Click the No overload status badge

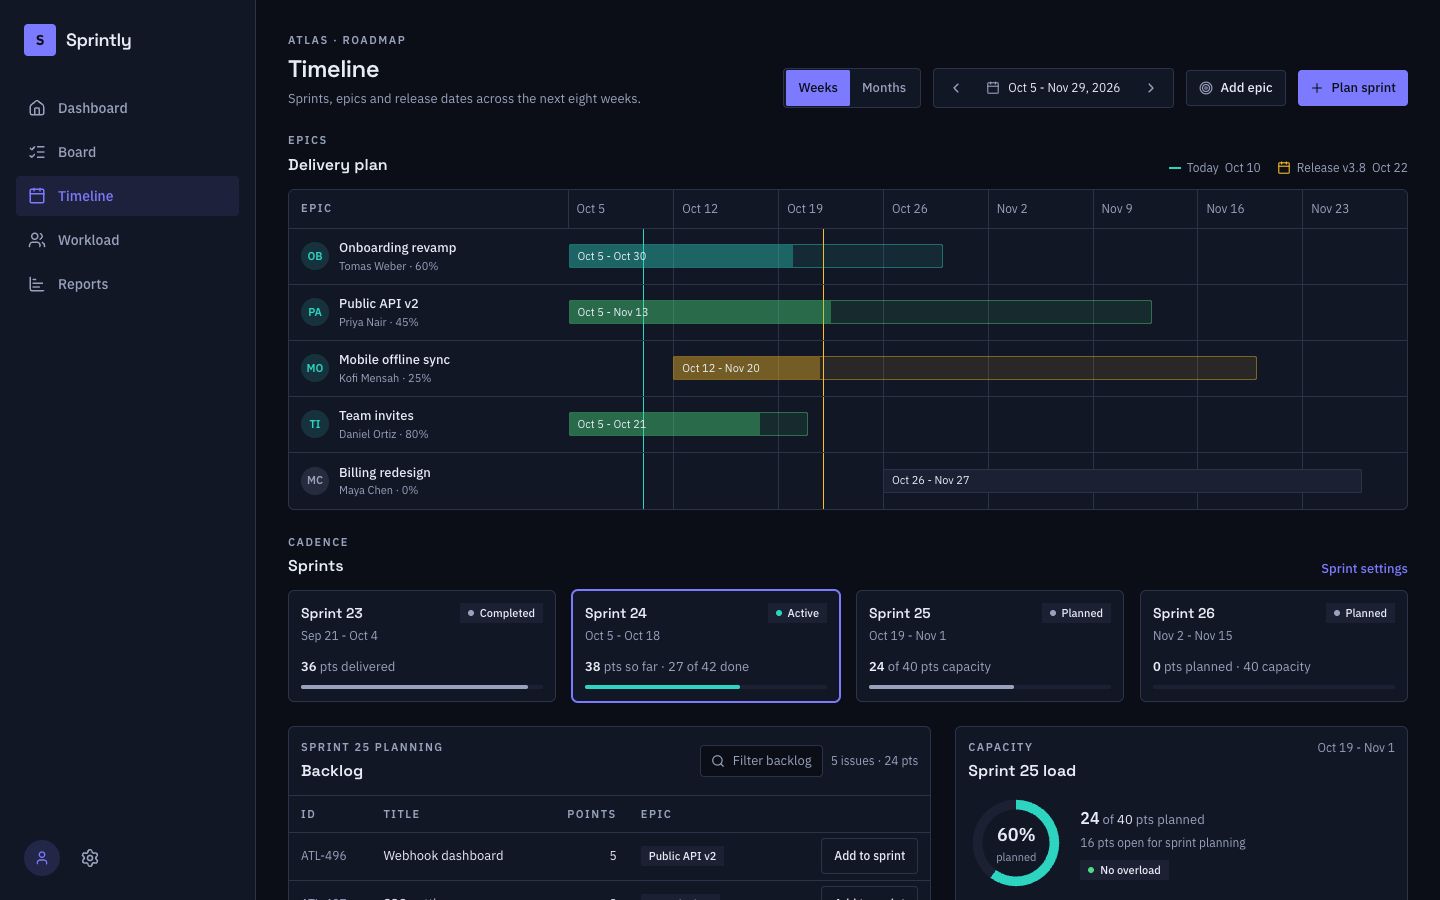1124,870
